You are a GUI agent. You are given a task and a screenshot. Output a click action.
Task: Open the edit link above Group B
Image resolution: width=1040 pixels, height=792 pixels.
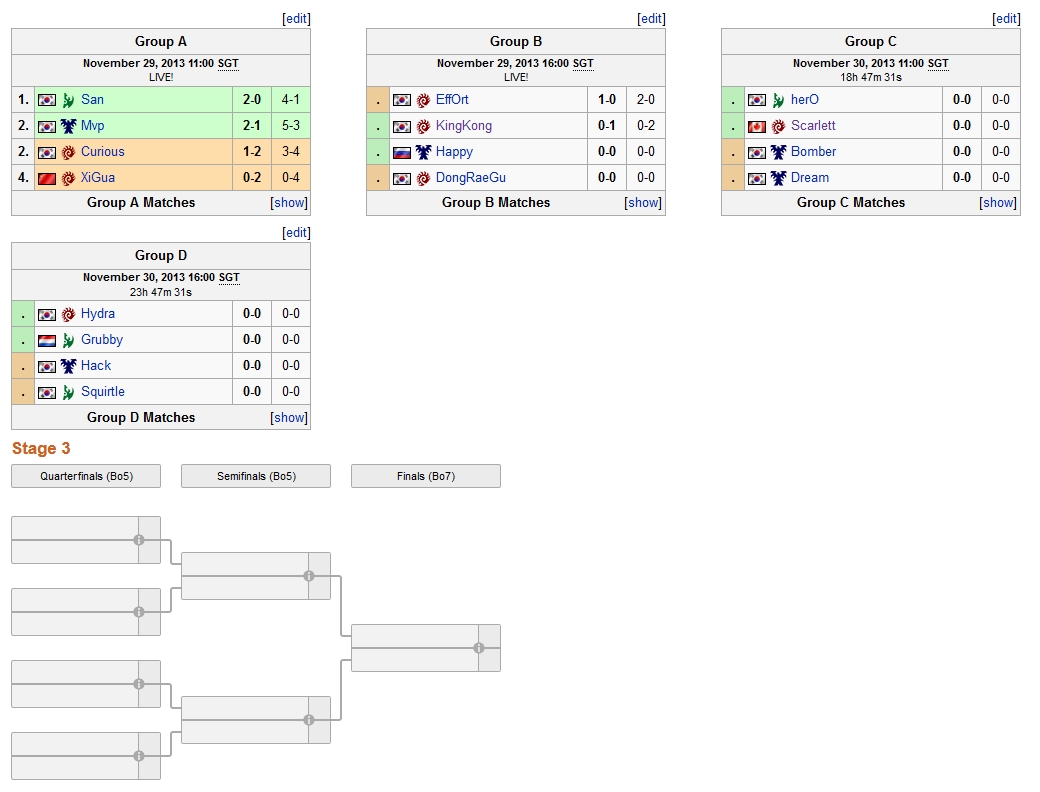coord(651,19)
